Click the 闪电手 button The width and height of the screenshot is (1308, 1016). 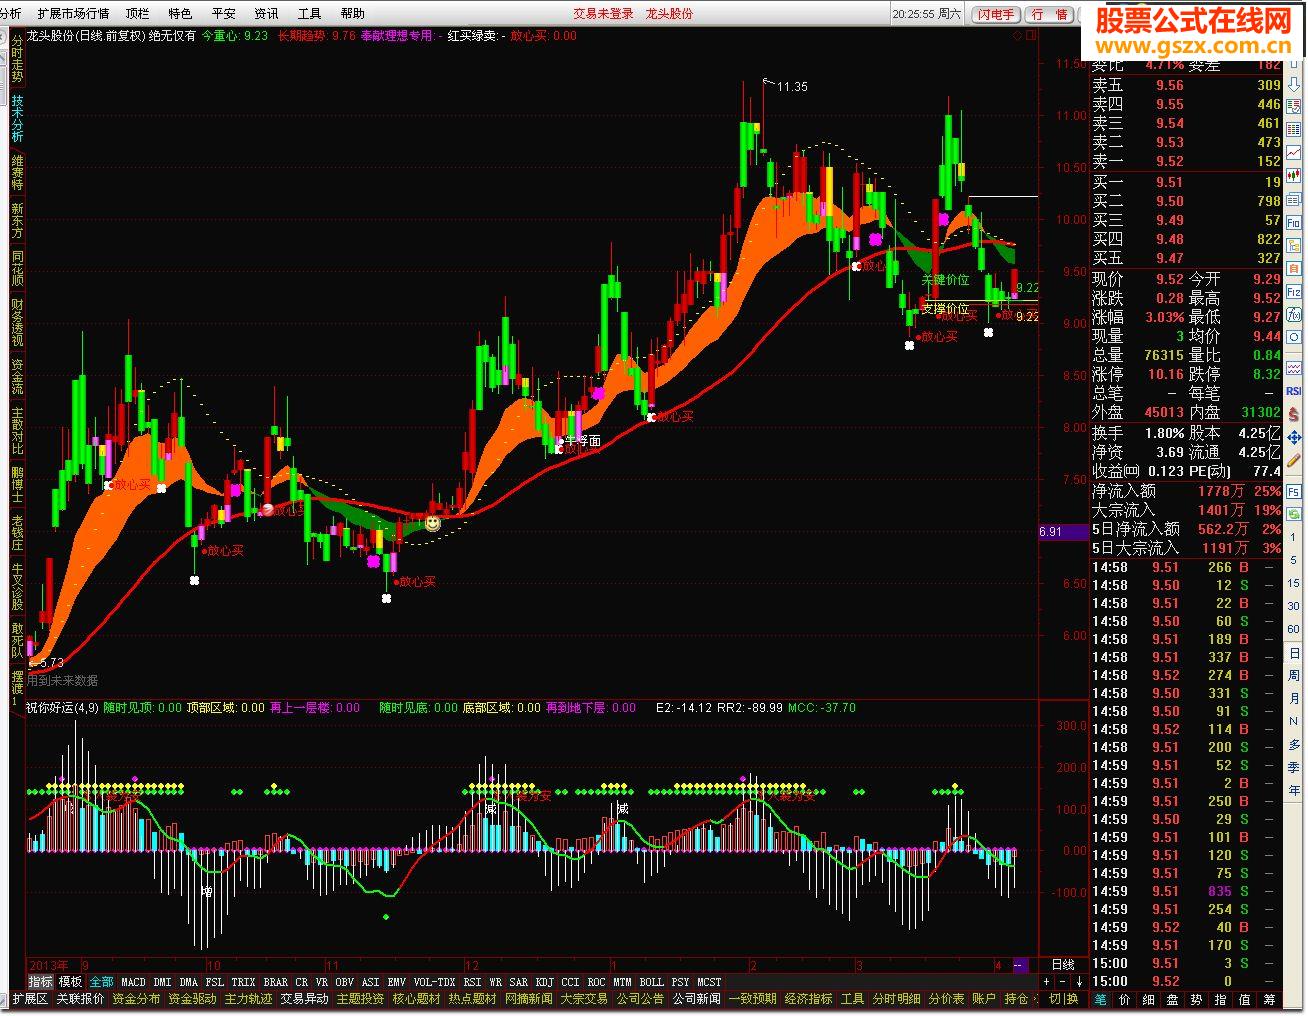(995, 14)
